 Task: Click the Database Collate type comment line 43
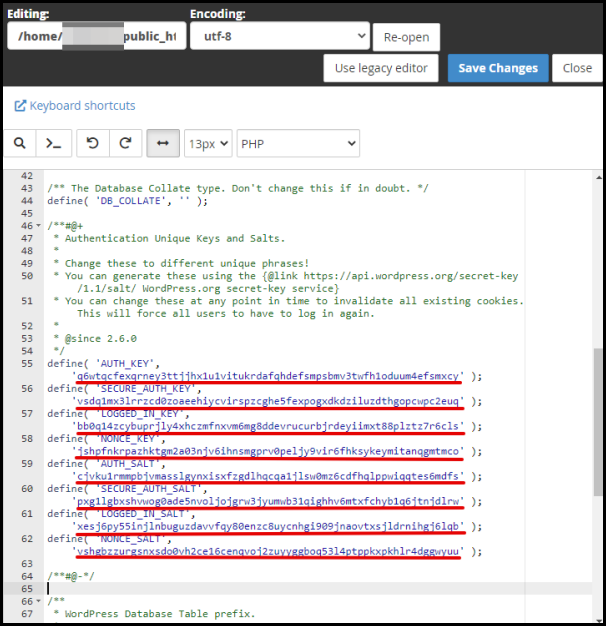[x=238, y=188]
